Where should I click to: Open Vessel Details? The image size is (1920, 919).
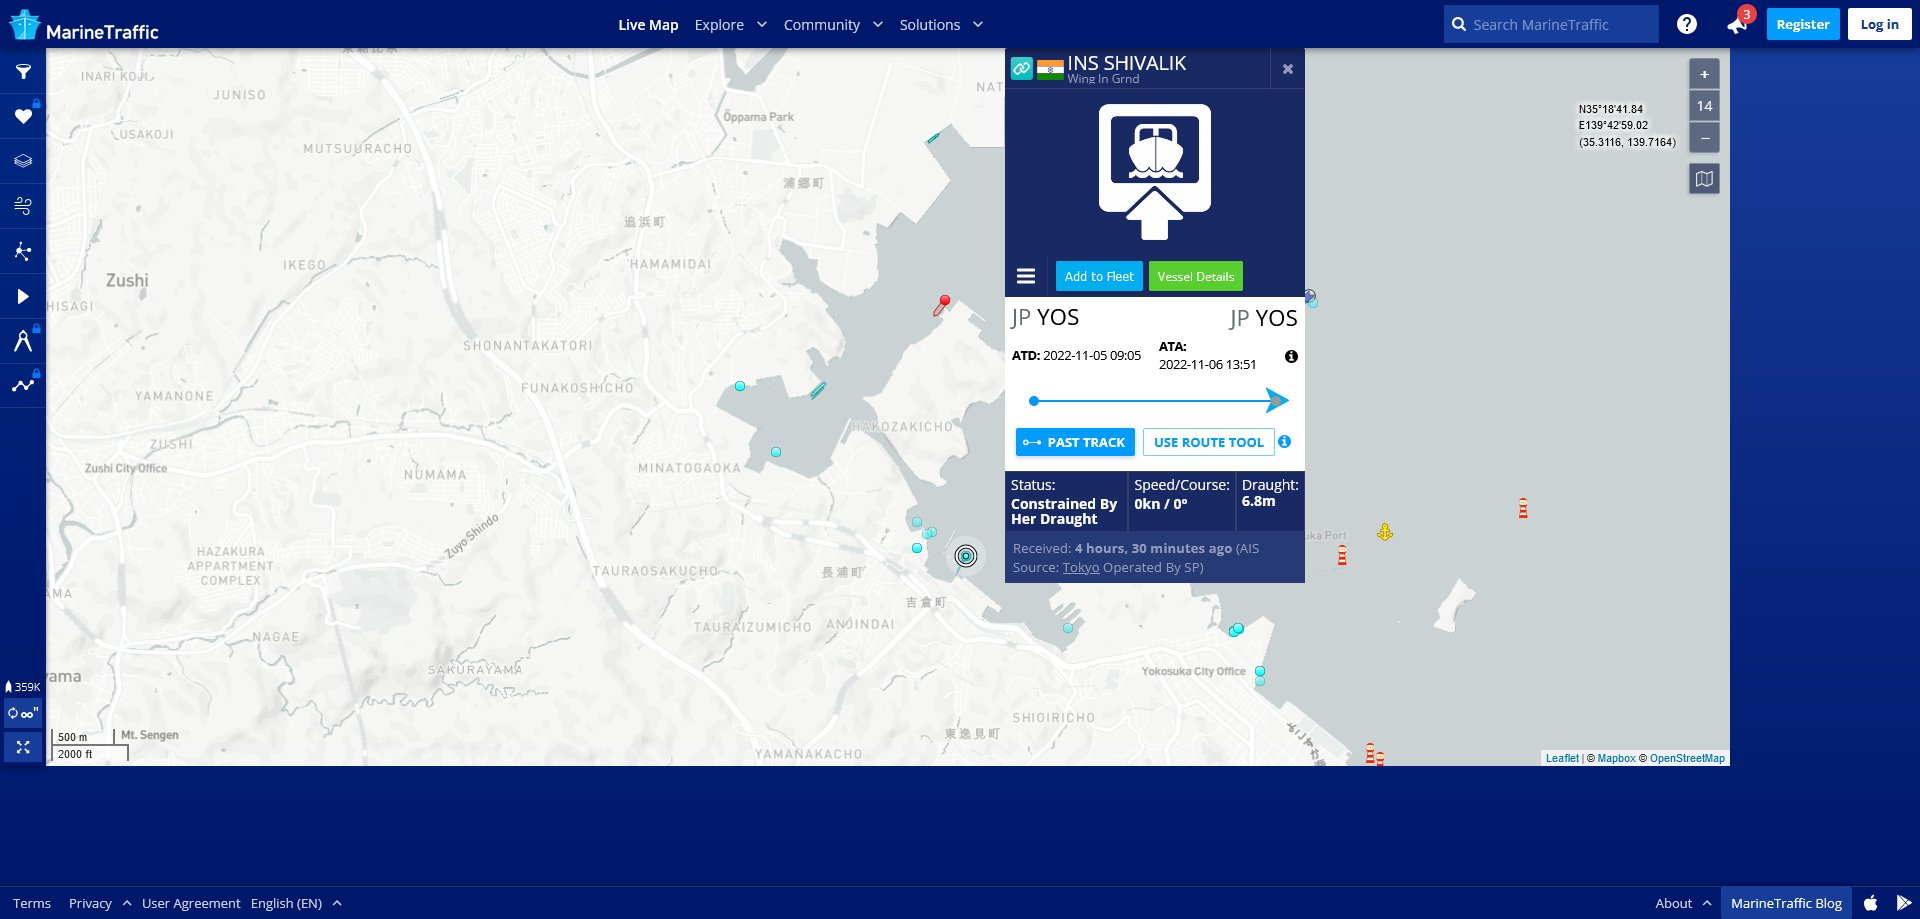1196,276
